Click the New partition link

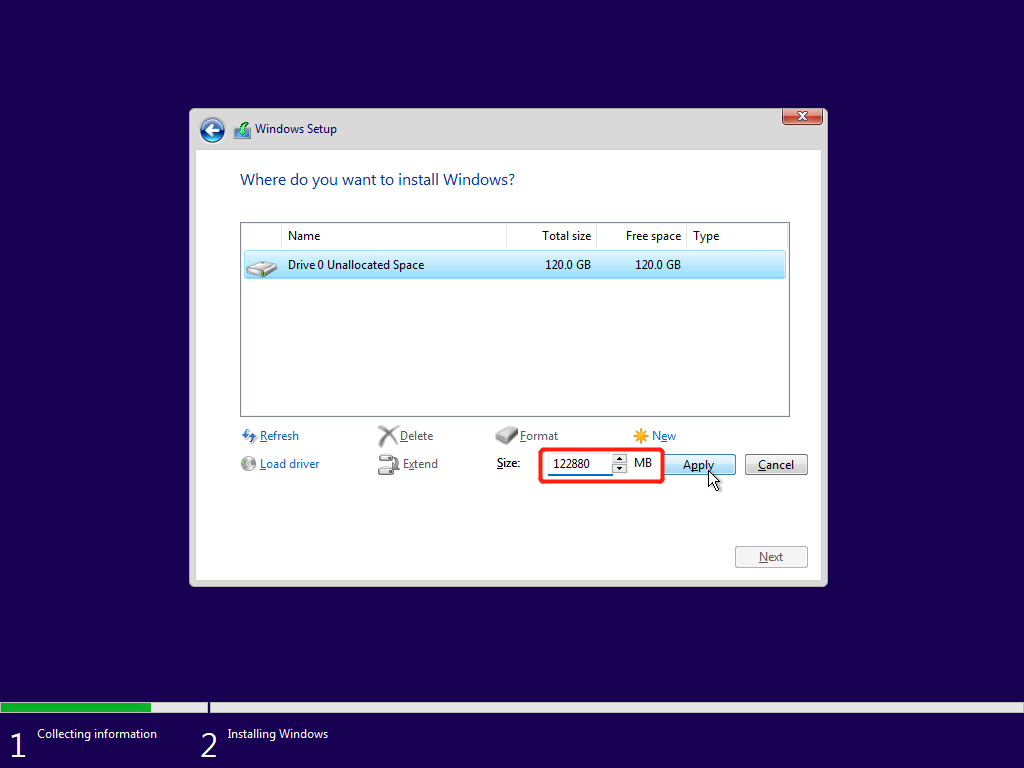(x=664, y=436)
